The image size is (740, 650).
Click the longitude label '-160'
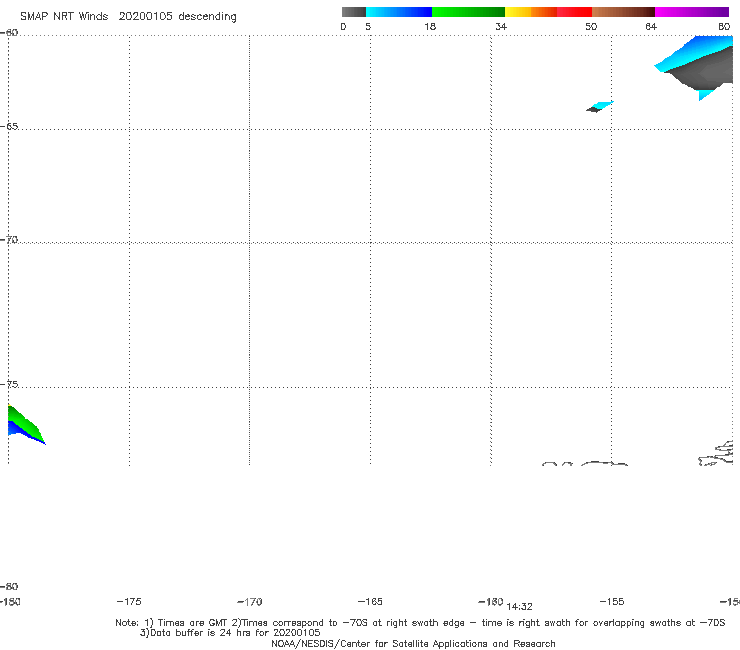pyautogui.click(x=491, y=602)
